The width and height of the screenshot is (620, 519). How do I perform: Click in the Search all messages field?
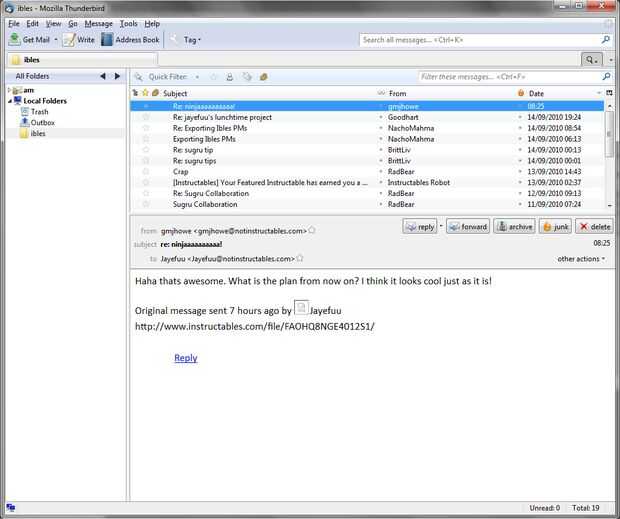tap(480, 40)
